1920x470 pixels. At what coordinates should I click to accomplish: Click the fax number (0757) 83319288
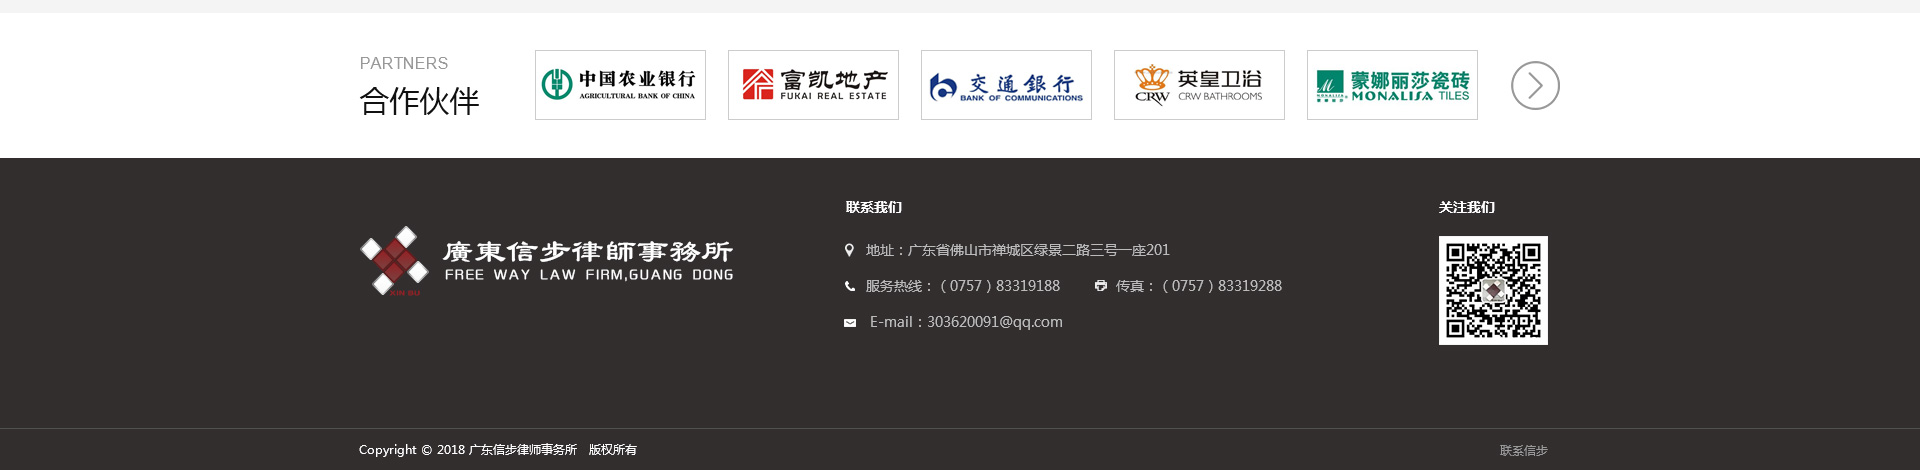click(1222, 286)
